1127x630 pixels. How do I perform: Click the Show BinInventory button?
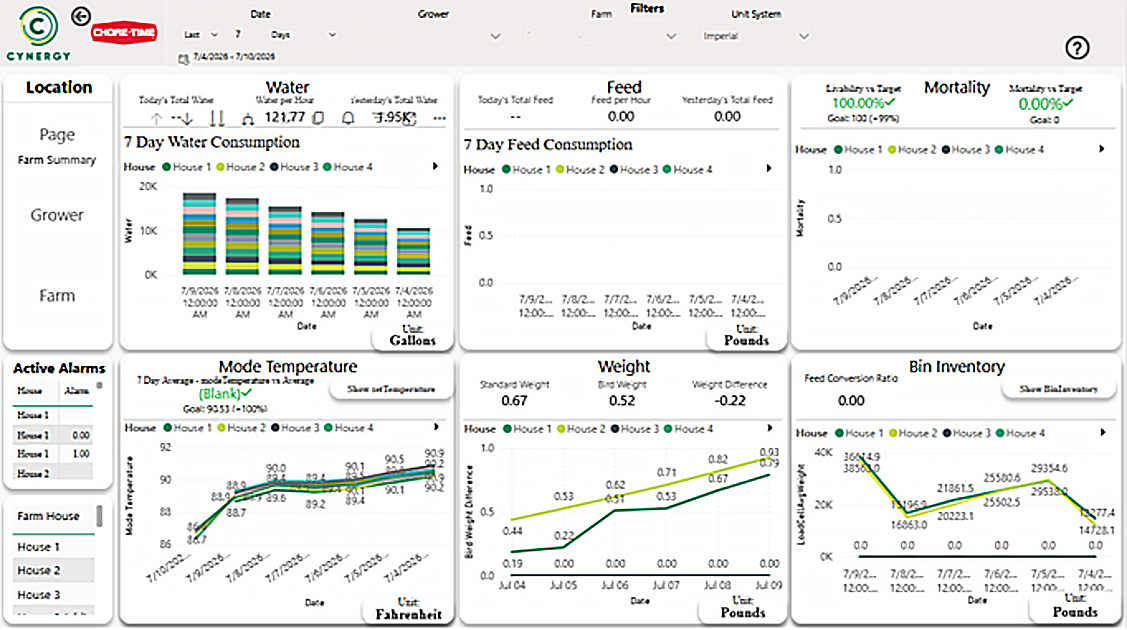[1059, 389]
